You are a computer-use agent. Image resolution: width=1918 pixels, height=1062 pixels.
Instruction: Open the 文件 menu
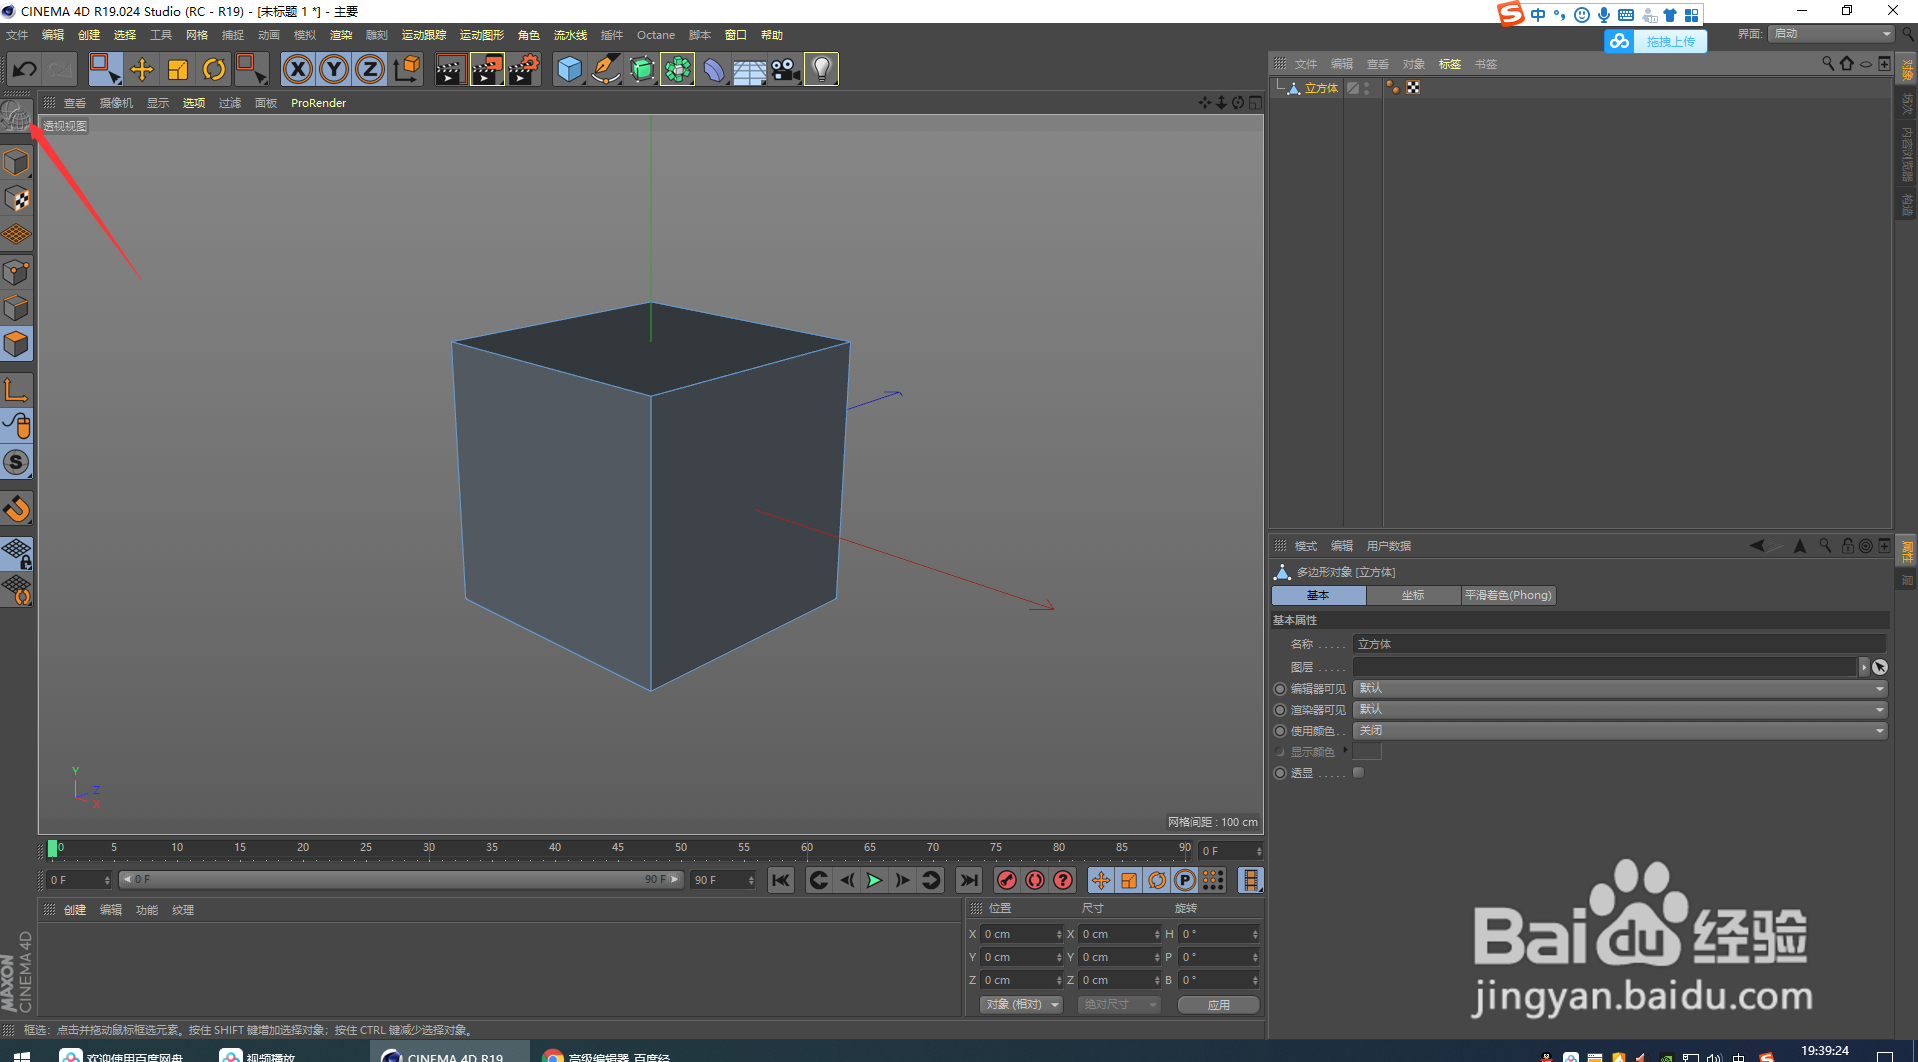17,35
